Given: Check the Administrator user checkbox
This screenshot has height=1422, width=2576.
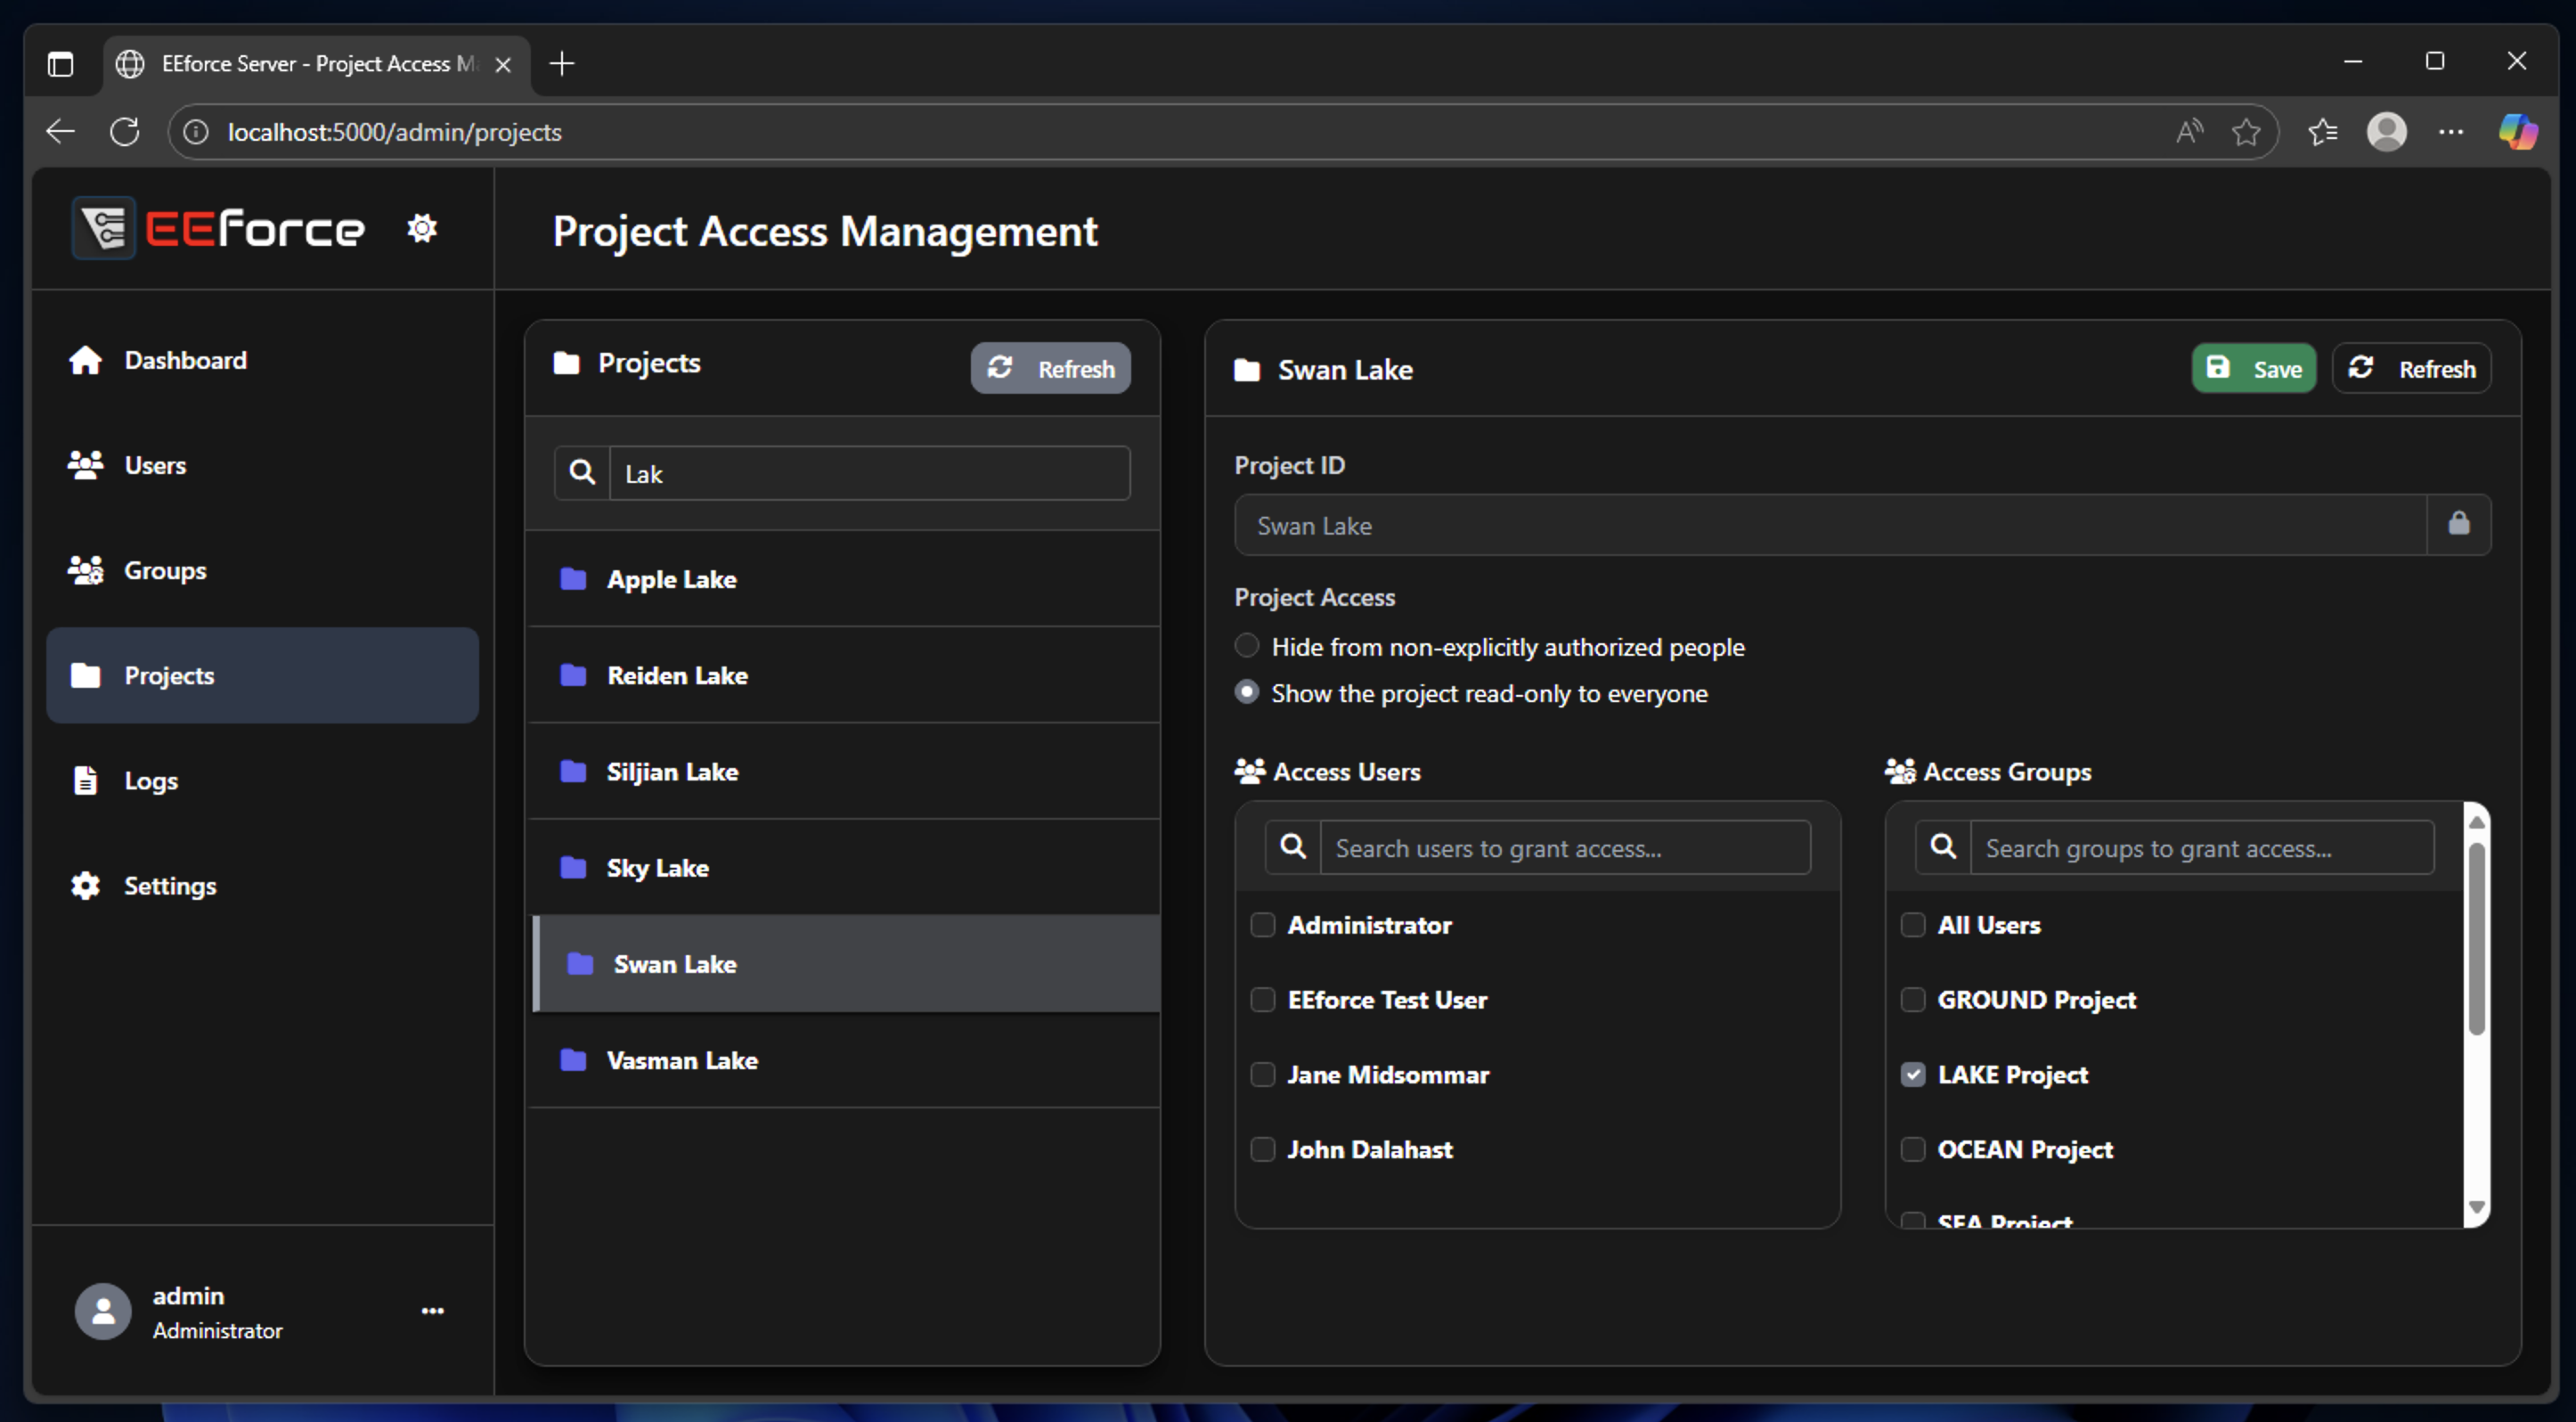Looking at the screenshot, I should [1263, 925].
